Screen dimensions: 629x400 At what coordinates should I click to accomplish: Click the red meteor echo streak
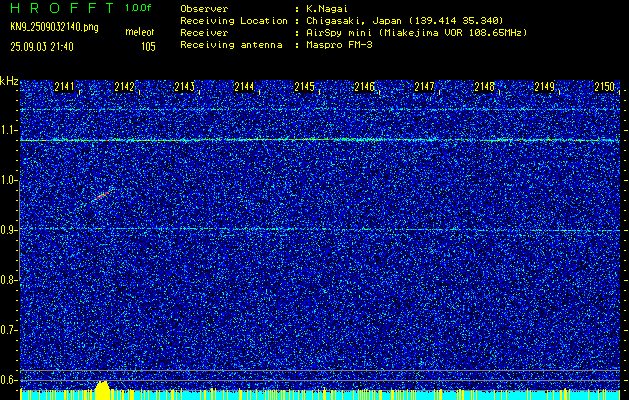102,196
